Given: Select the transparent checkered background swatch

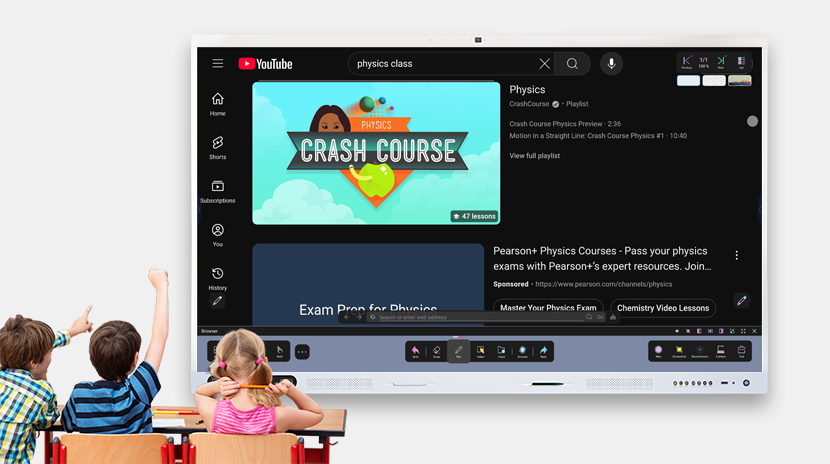Looking at the screenshot, I should click(714, 80).
